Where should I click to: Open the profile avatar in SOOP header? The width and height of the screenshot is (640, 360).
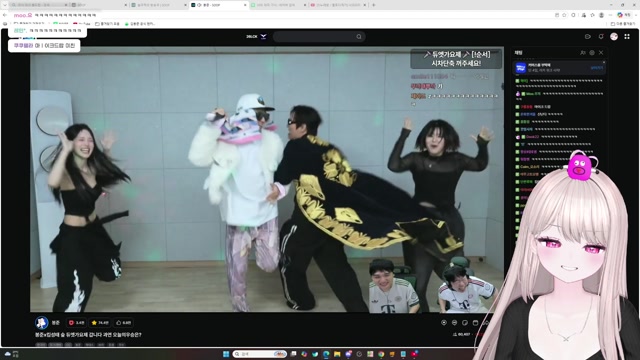(614, 37)
